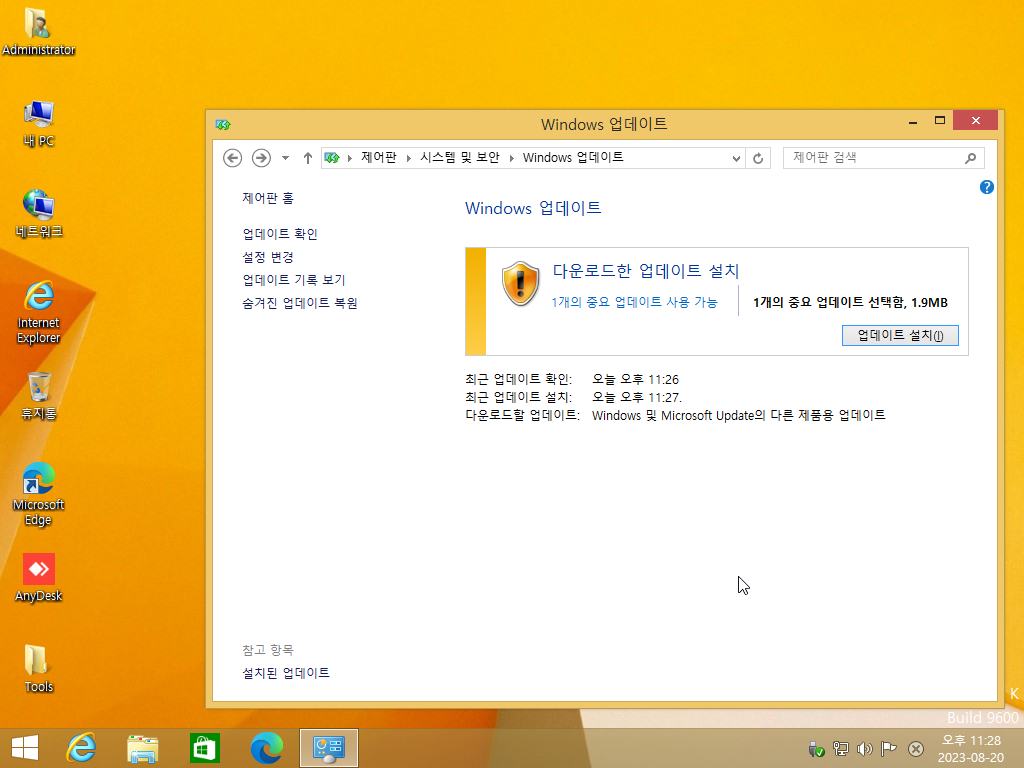The height and width of the screenshot is (768, 1024).
Task: Go up one level with the up arrow
Action: pos(308,158)
